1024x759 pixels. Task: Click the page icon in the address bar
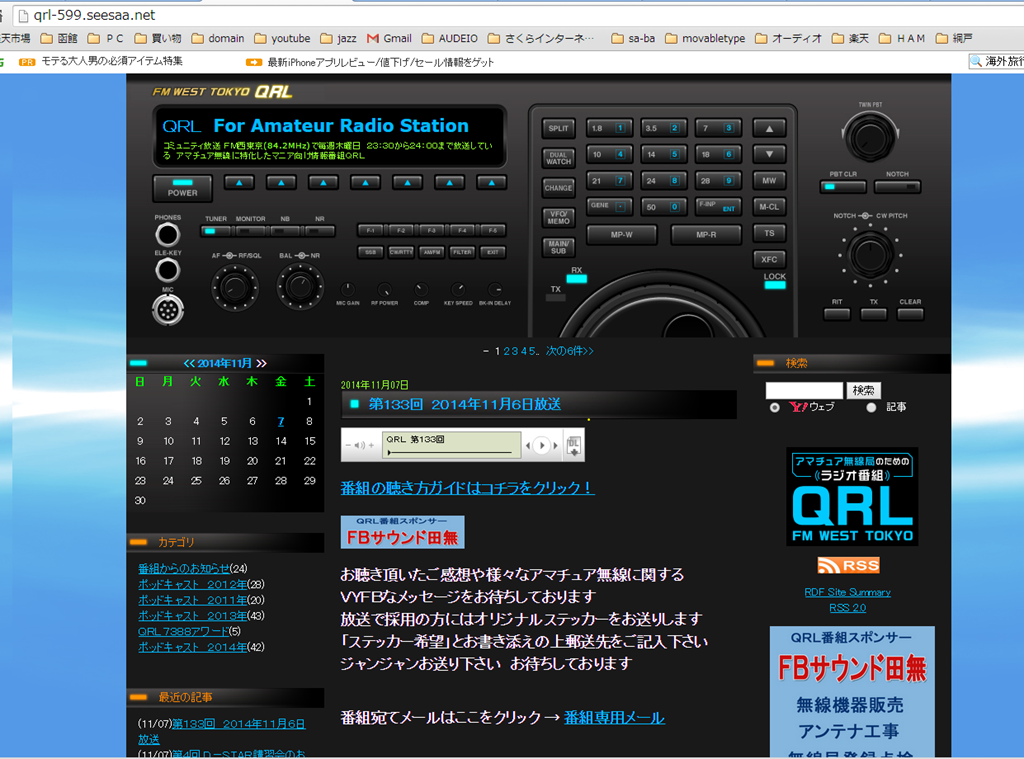coord(23,15)
